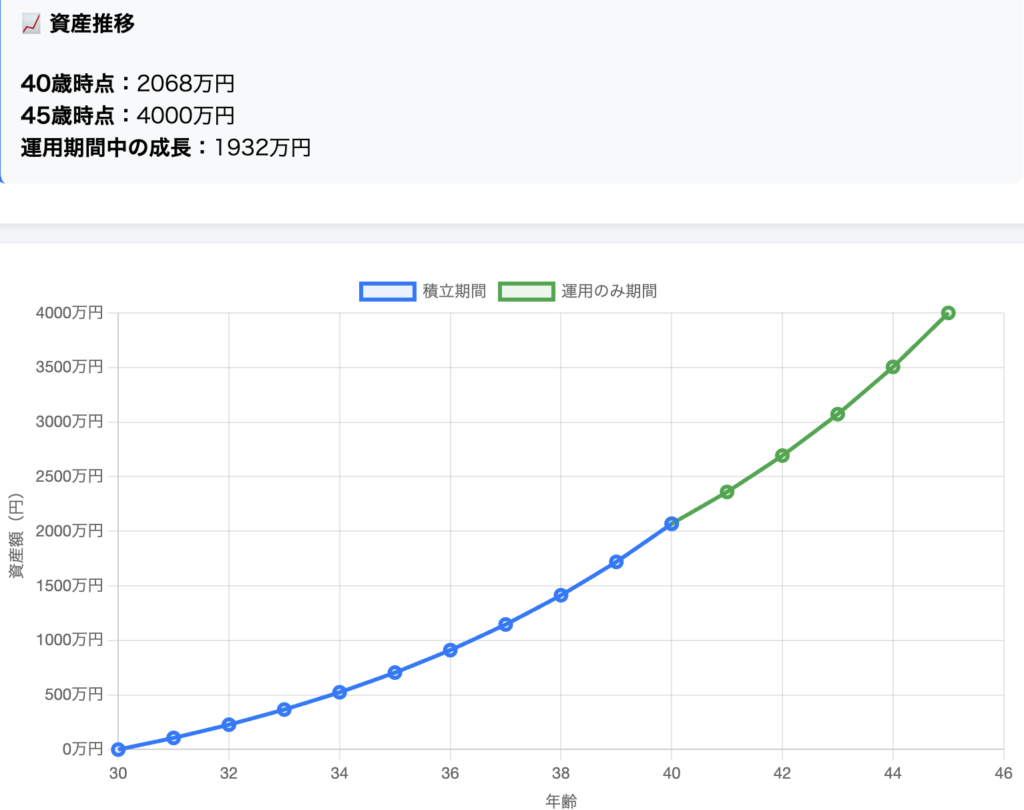Click the 40歳時点 2068万円 summary line
1024x810 pixels.
click(127, 83)
